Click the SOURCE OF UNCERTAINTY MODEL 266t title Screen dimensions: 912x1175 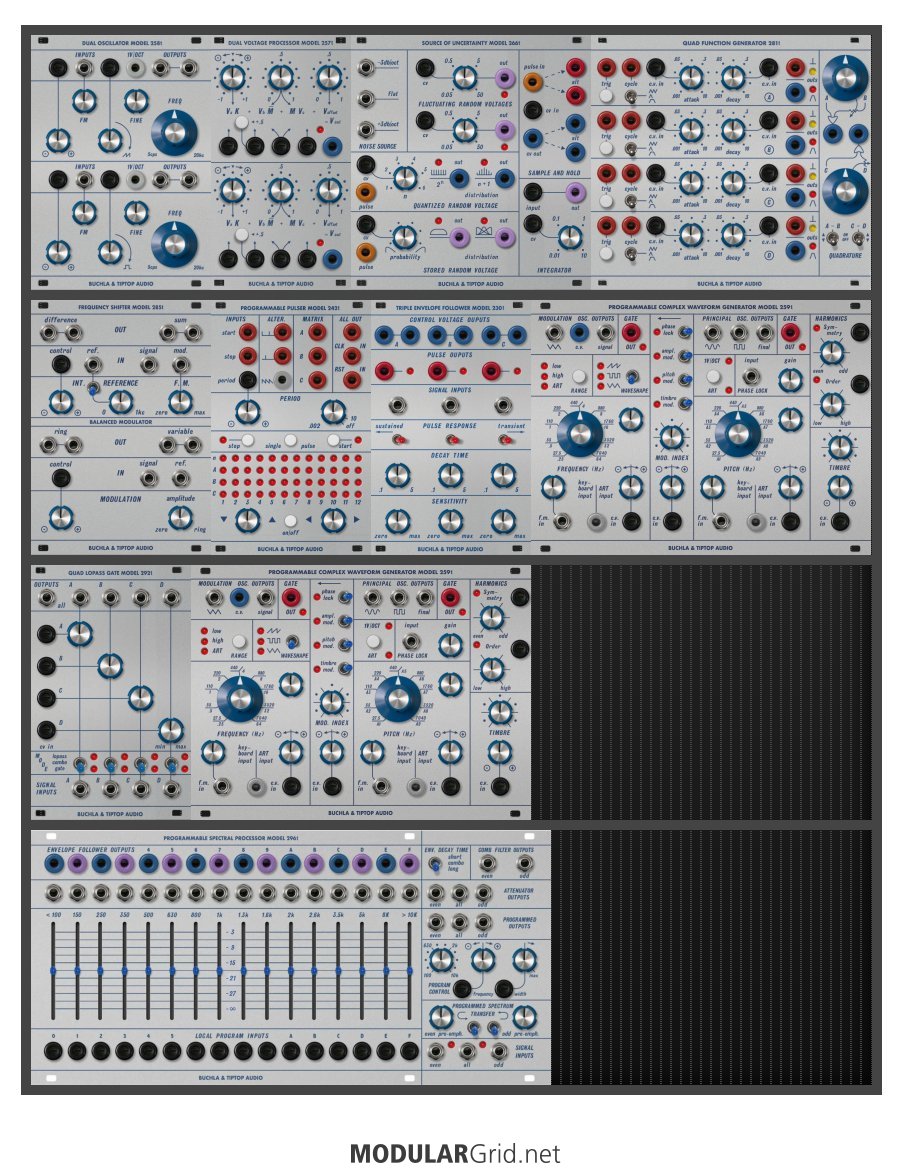(x=471, y=43)
